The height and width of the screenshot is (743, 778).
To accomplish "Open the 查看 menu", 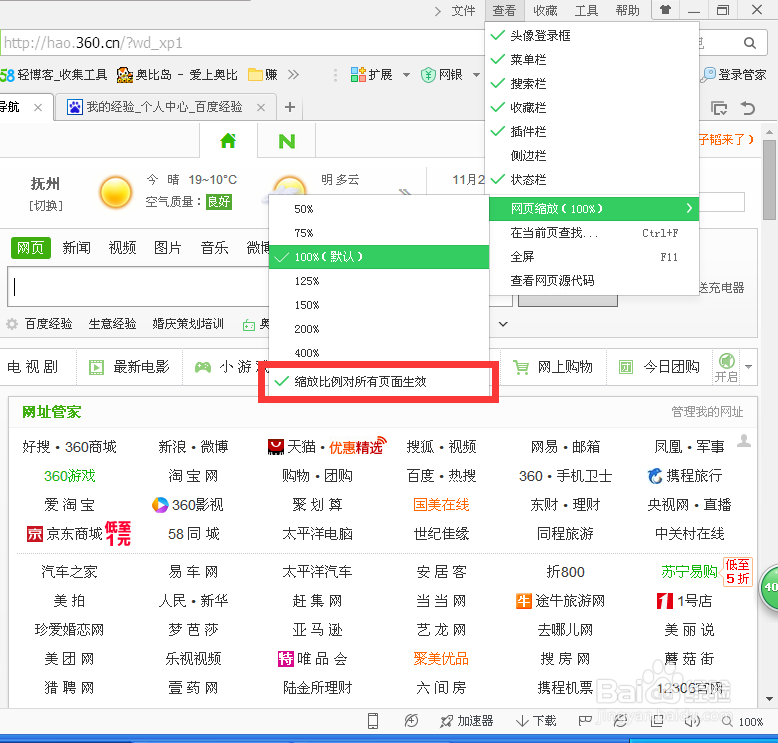I will coord(504,10).
